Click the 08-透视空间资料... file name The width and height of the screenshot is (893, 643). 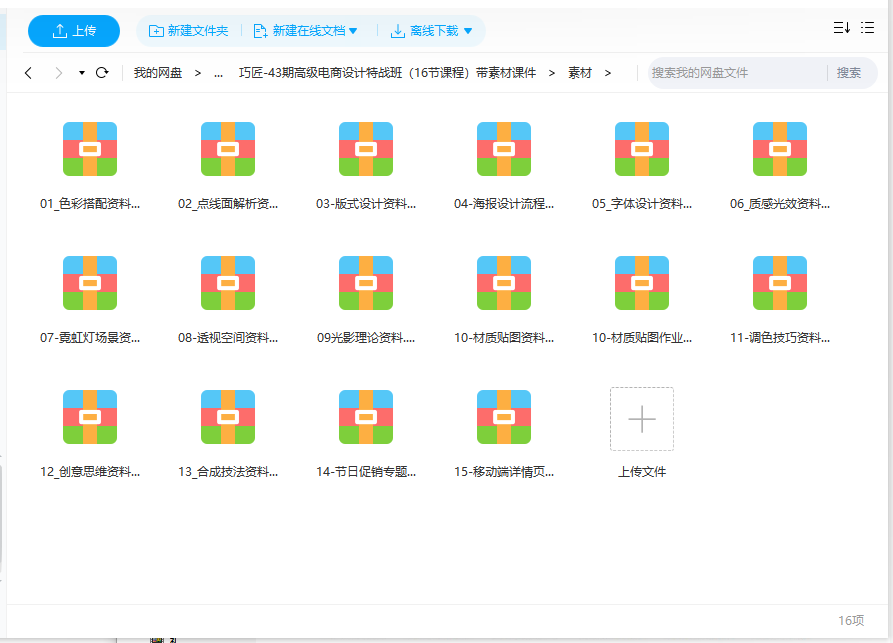point(228,337)
